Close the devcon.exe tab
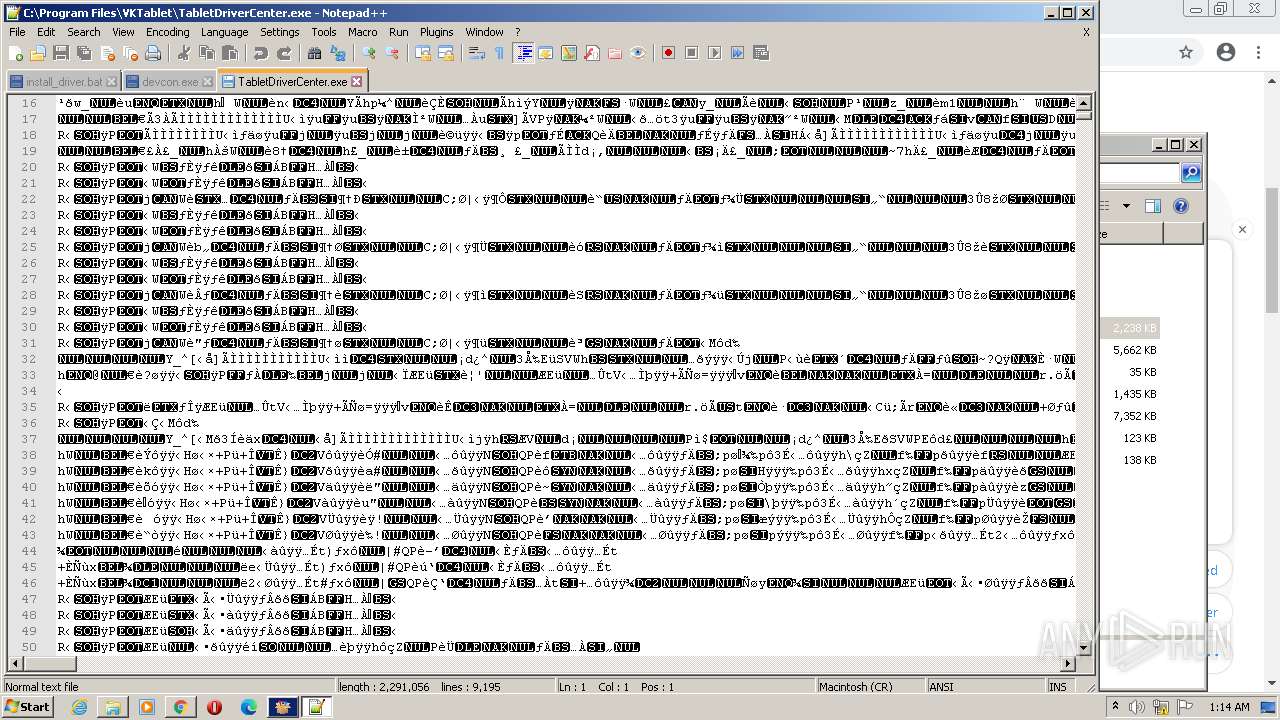1280x720 pixels. (207, 81)
